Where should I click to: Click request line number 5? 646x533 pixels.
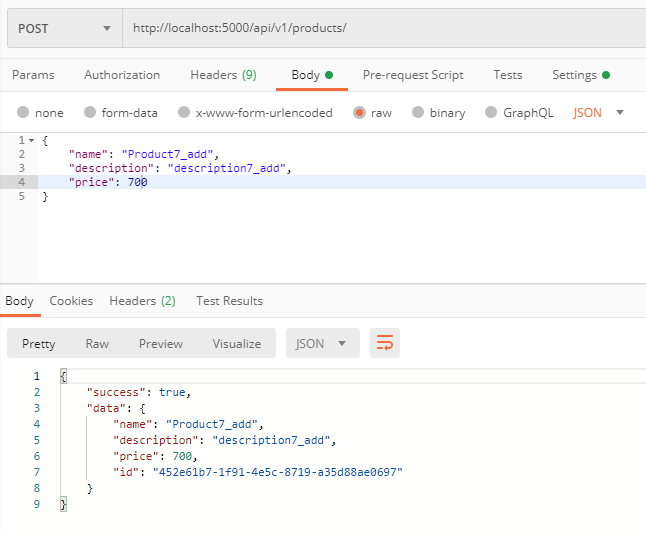click(21, 196)
